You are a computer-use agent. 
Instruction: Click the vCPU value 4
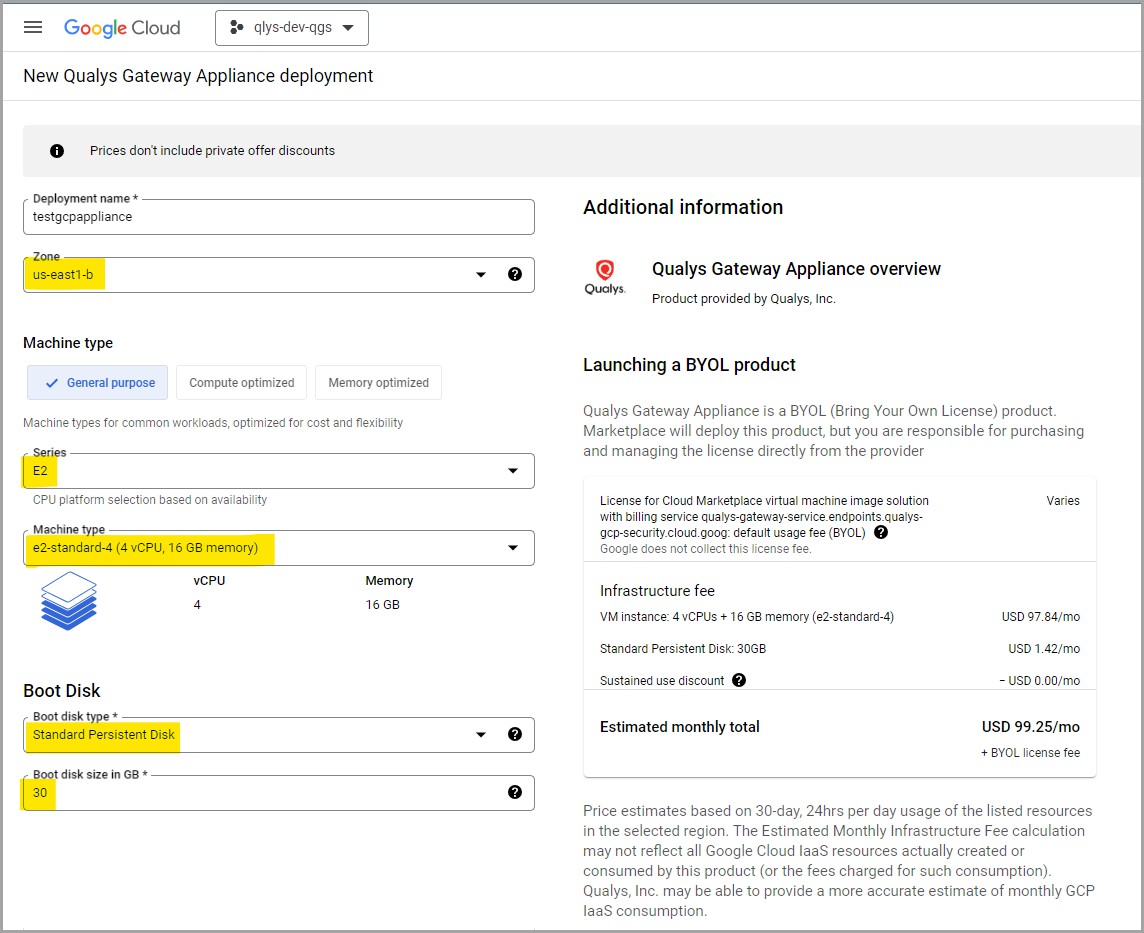[197, 605]
